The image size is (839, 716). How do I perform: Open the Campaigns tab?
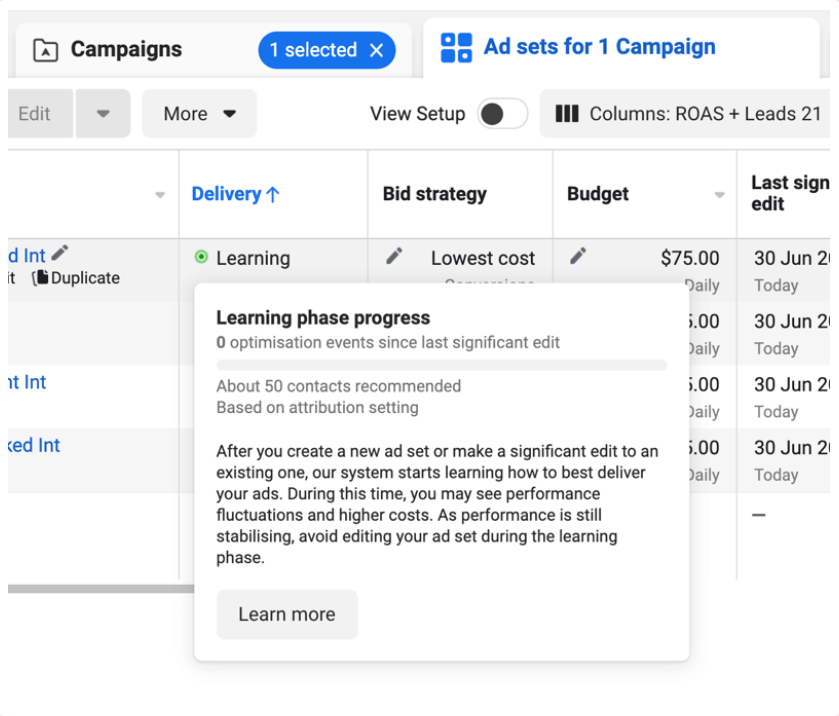[x=214, y=50]
